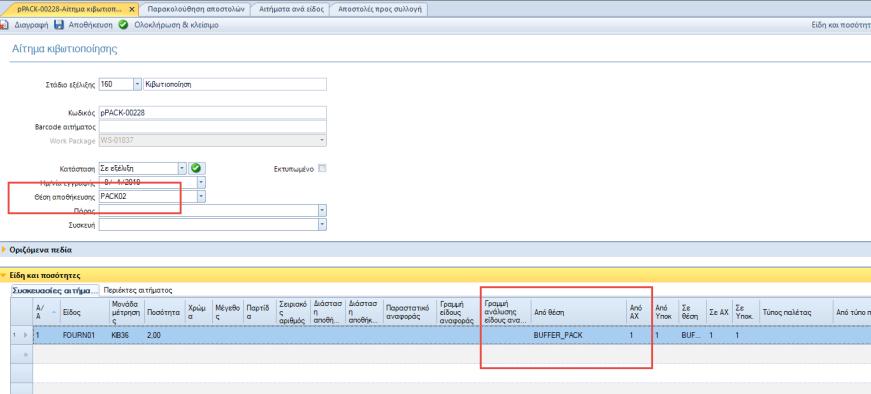The height and width of the screenshot is (394, 871).
Task: Select the KIB36 unit cell
Action: coord(127,336)
